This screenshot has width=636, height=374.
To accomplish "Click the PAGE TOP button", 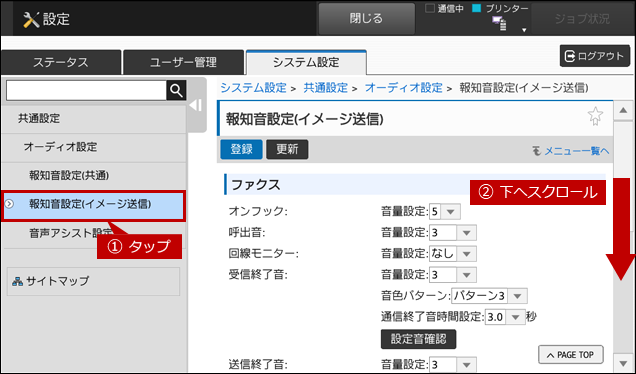I will pyautogui.click(x=571, y=355).
